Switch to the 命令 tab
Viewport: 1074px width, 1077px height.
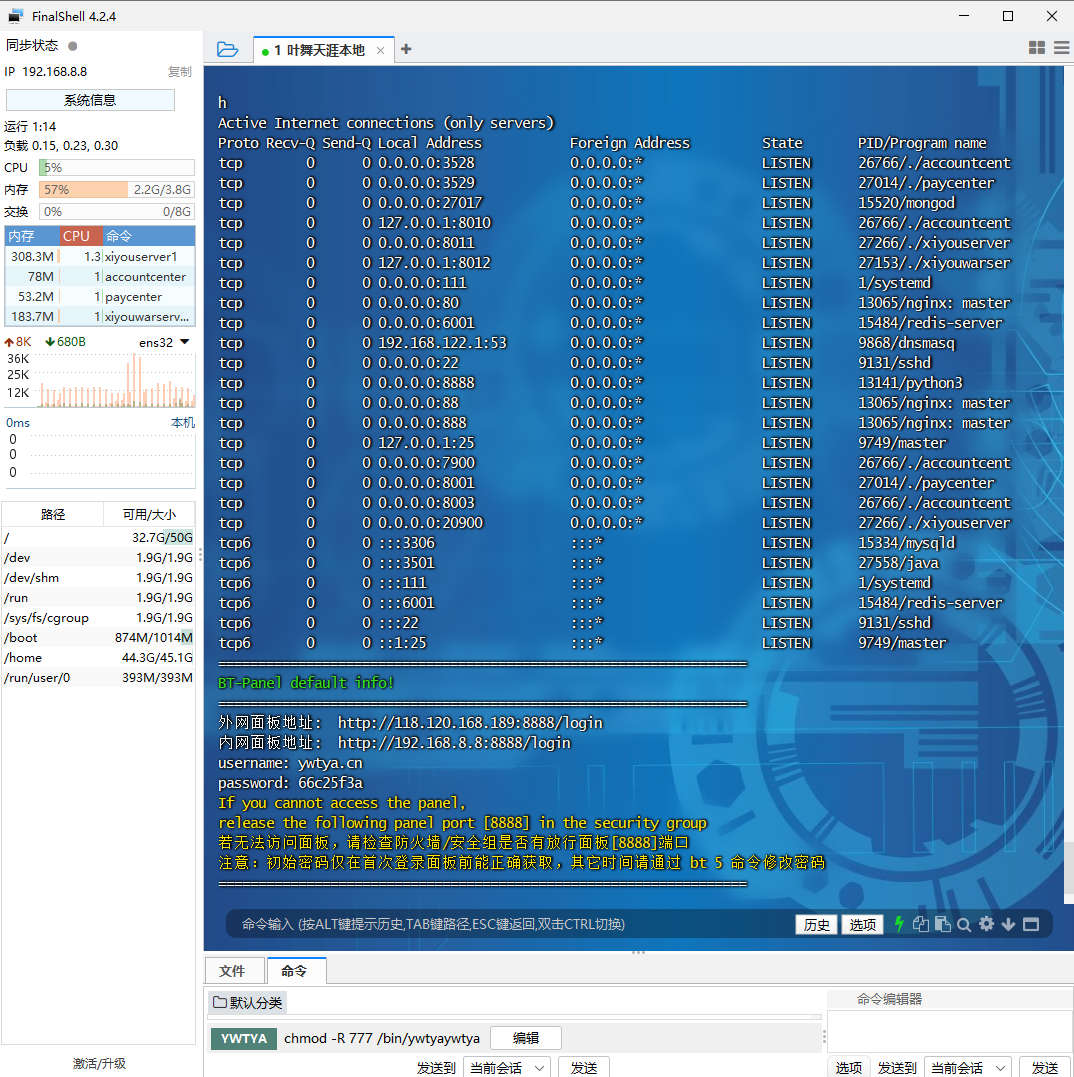point(296,971)
